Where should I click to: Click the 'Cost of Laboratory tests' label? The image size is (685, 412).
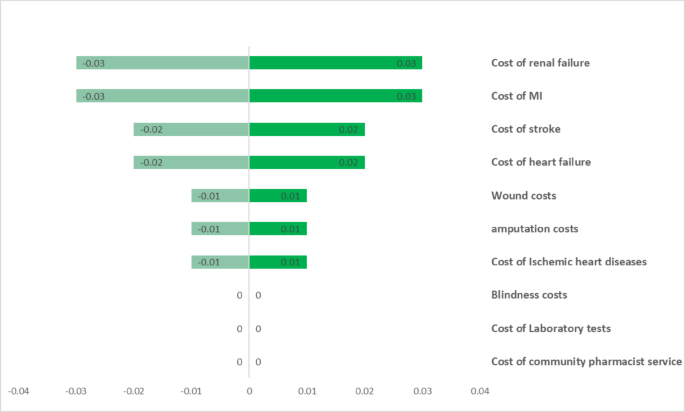(551, 329)
